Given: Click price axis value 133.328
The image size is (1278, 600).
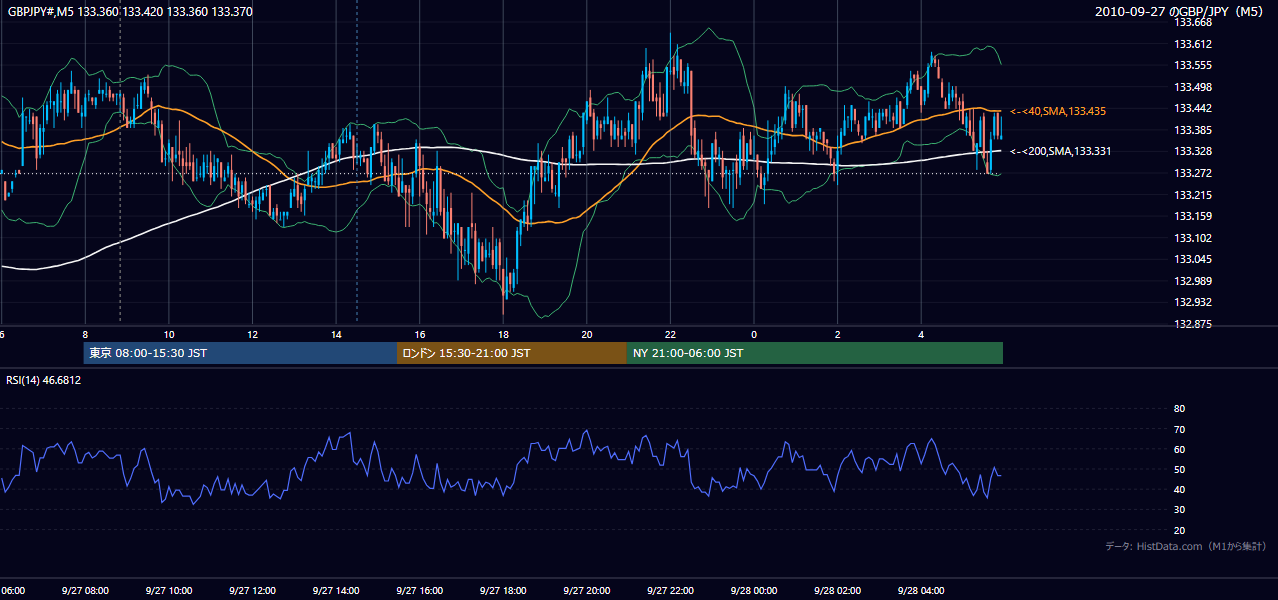Looking at the screenshot, I should coord(1192,151).
